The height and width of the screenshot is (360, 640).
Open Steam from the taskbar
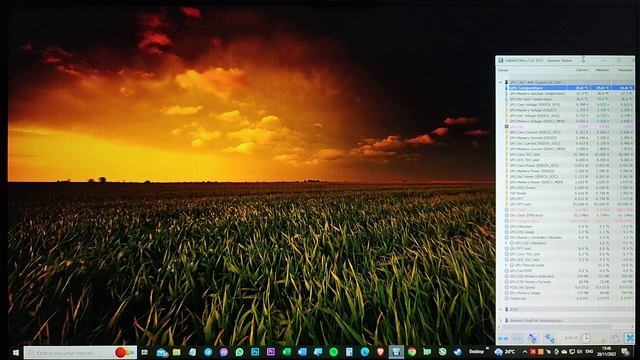pyautogui.click(x=458, y=352)
